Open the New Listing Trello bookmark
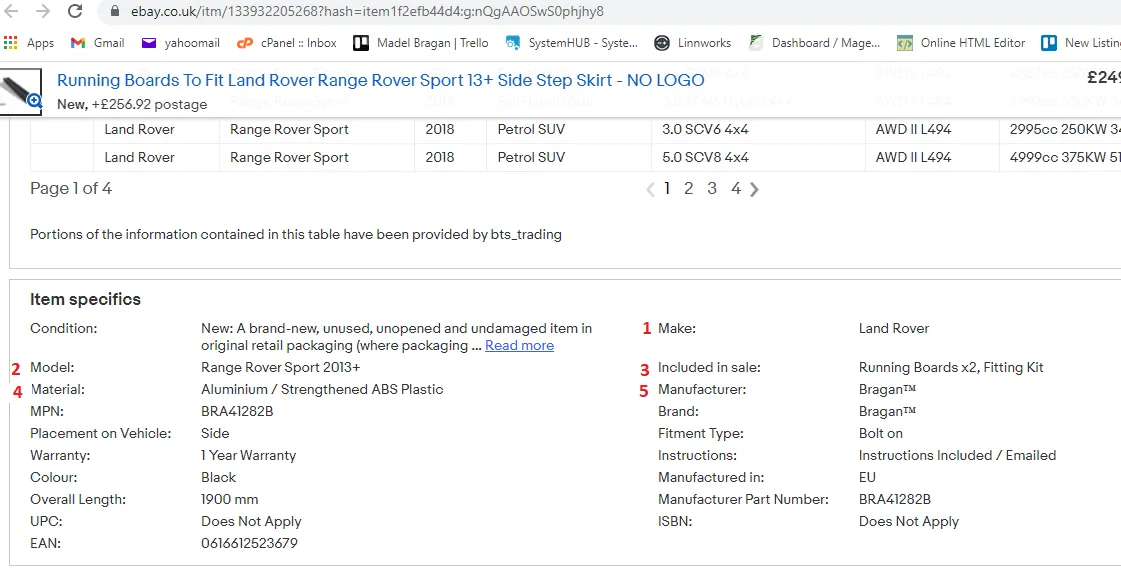 [1081, 43]
